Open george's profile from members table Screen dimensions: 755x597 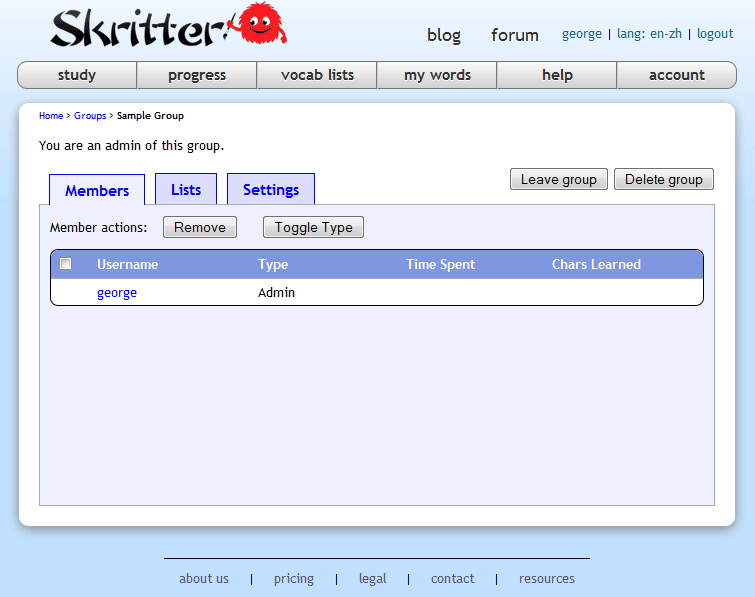coord(117,293)
